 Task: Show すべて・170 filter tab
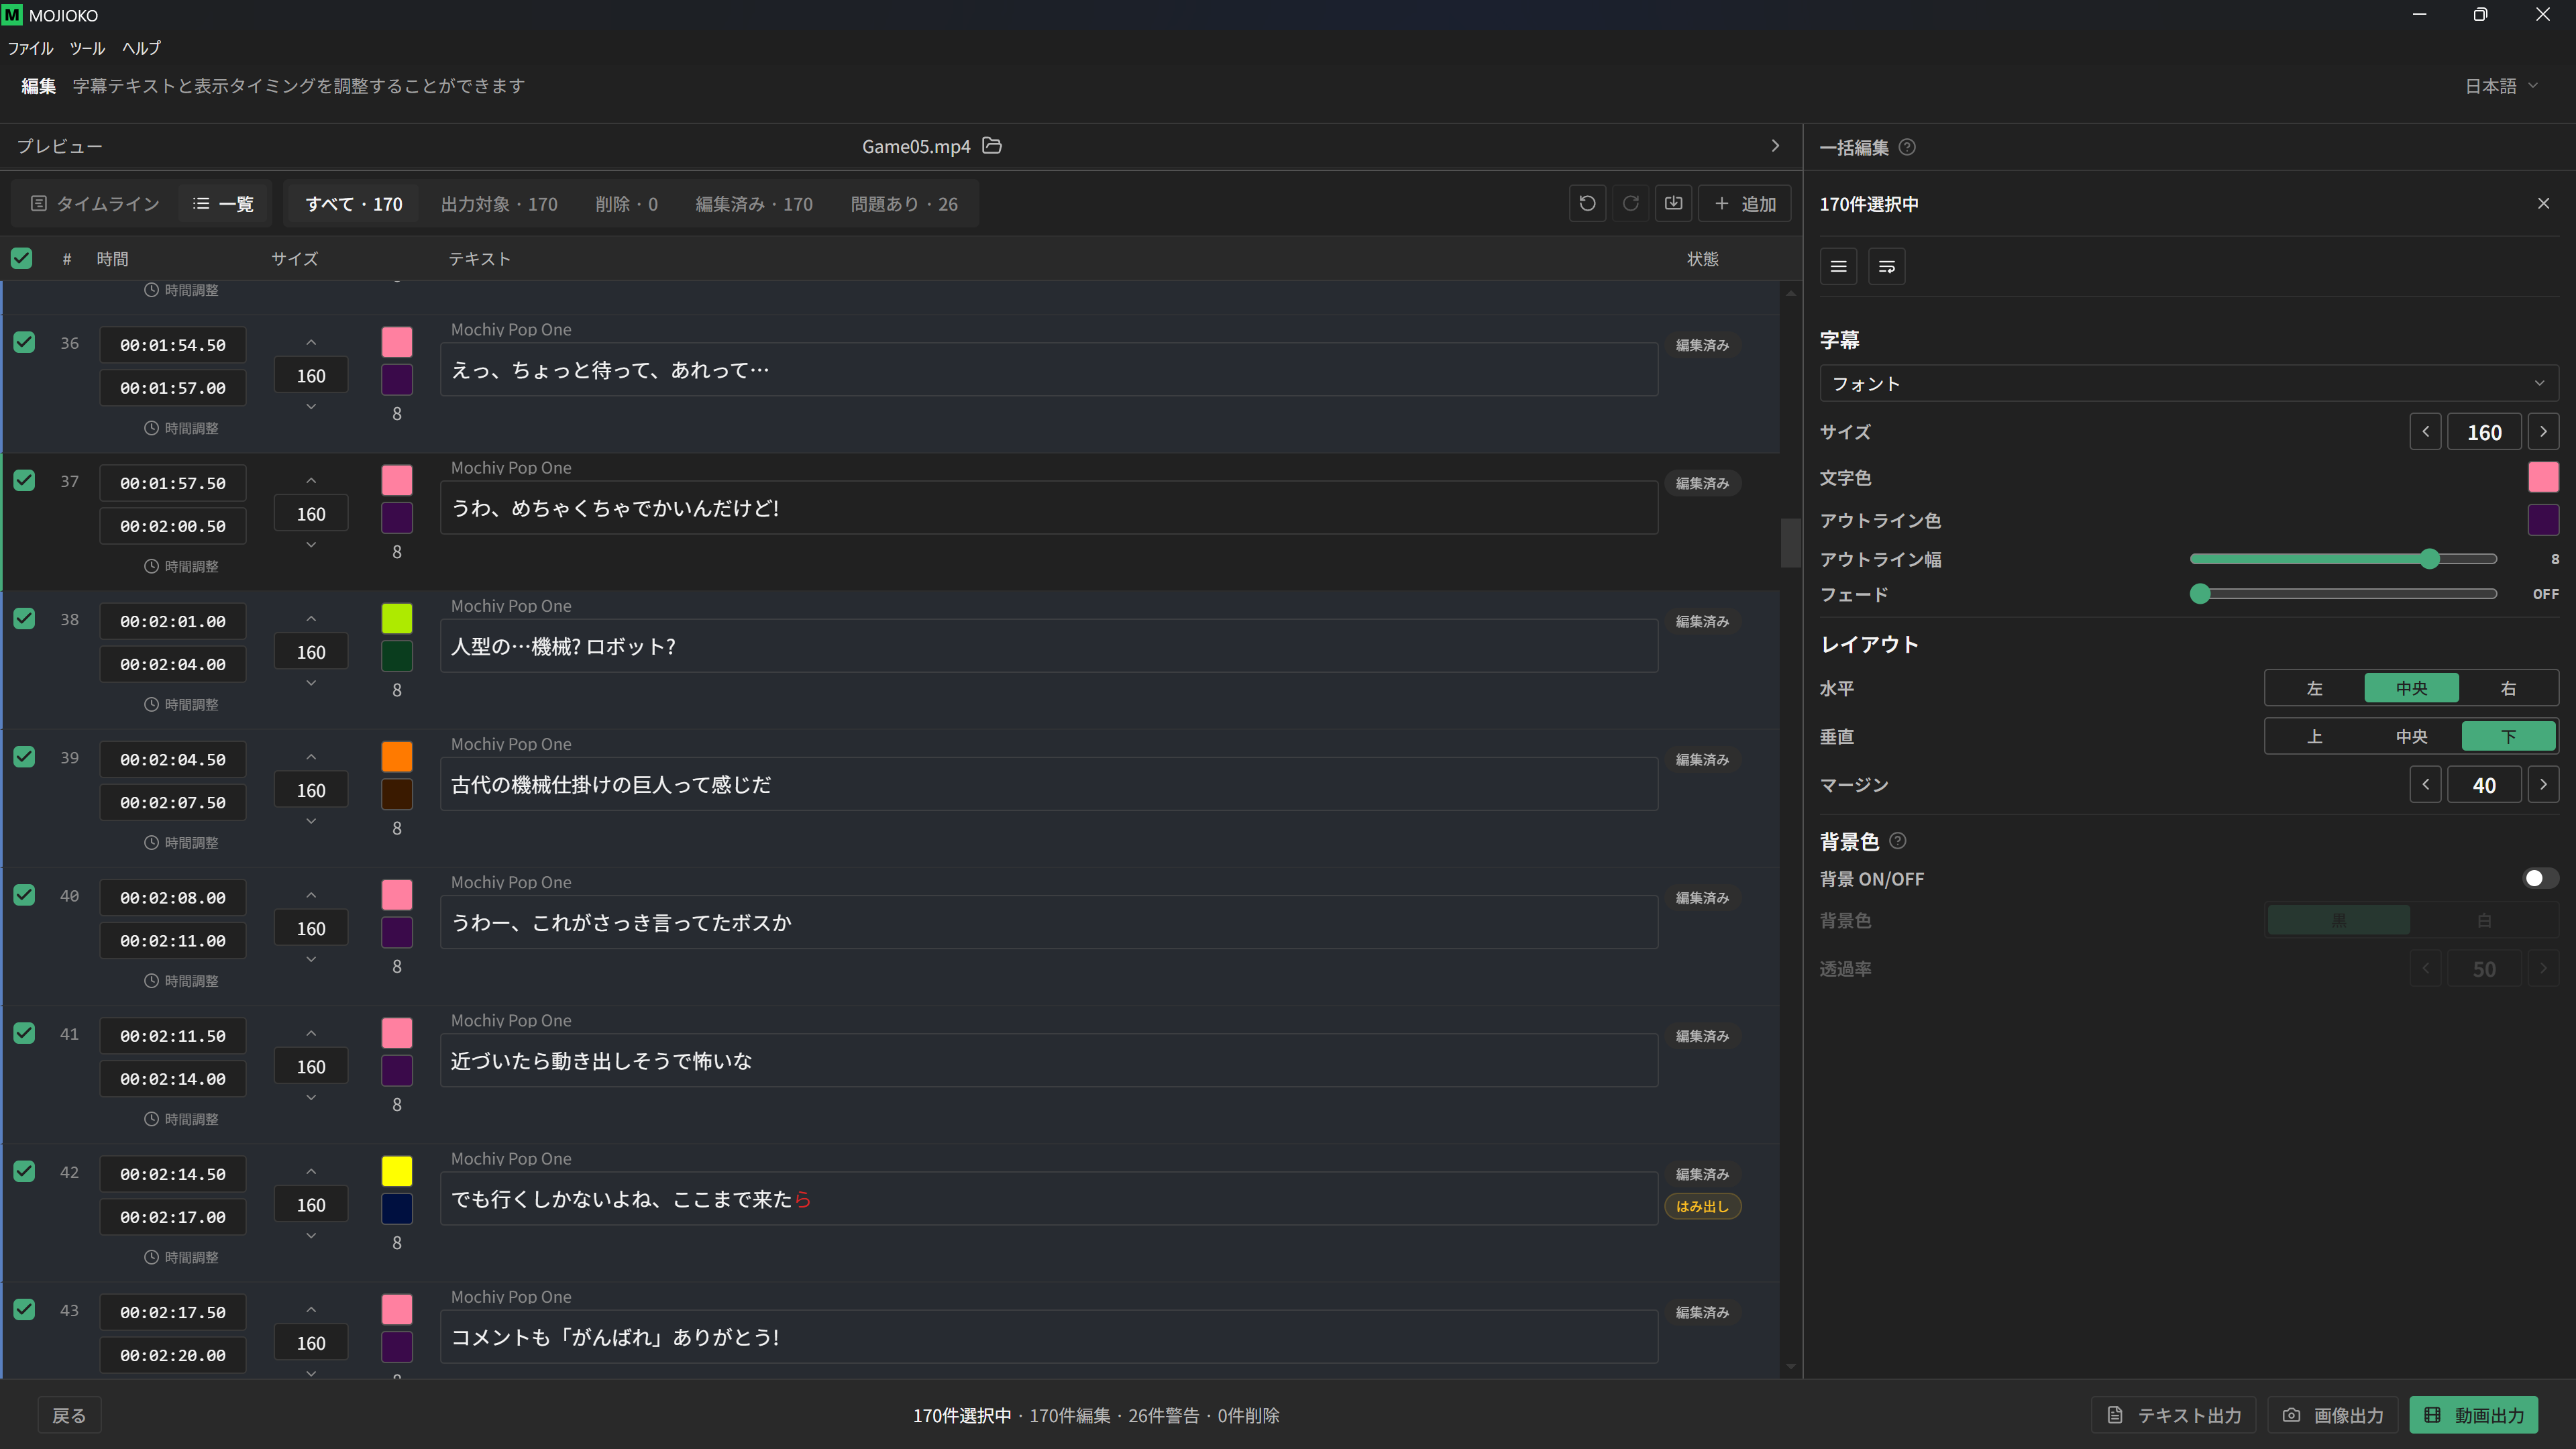354,204
